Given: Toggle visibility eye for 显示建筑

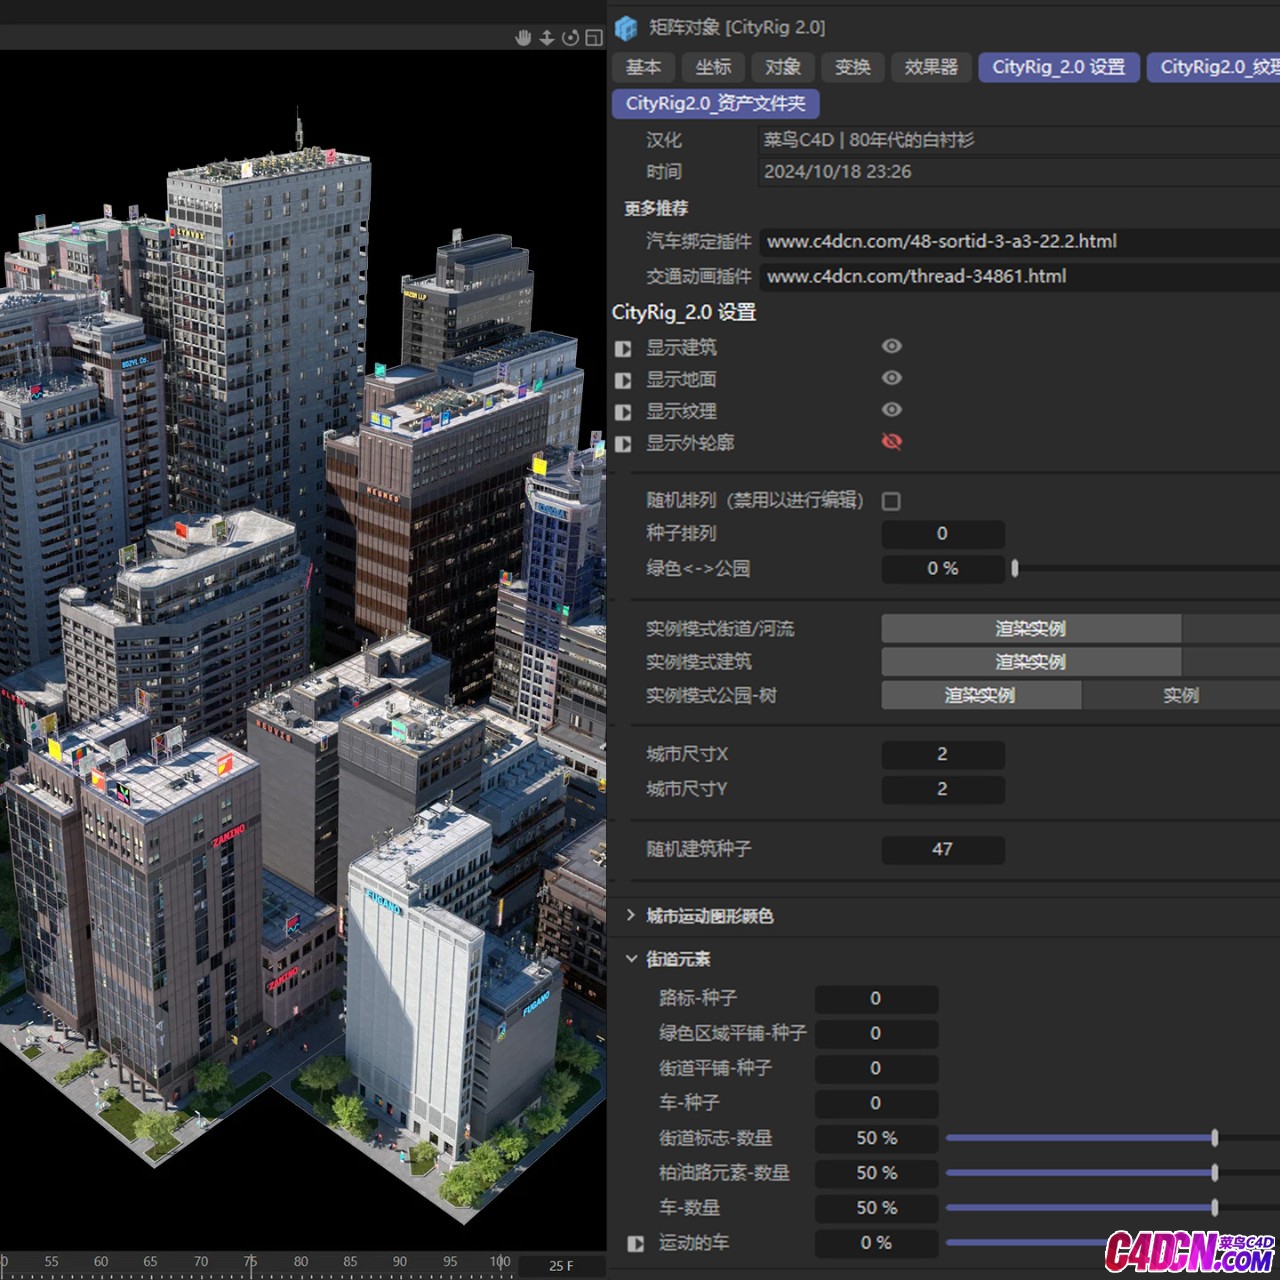Looking at the screenshot, I should (x=892, y=346).
